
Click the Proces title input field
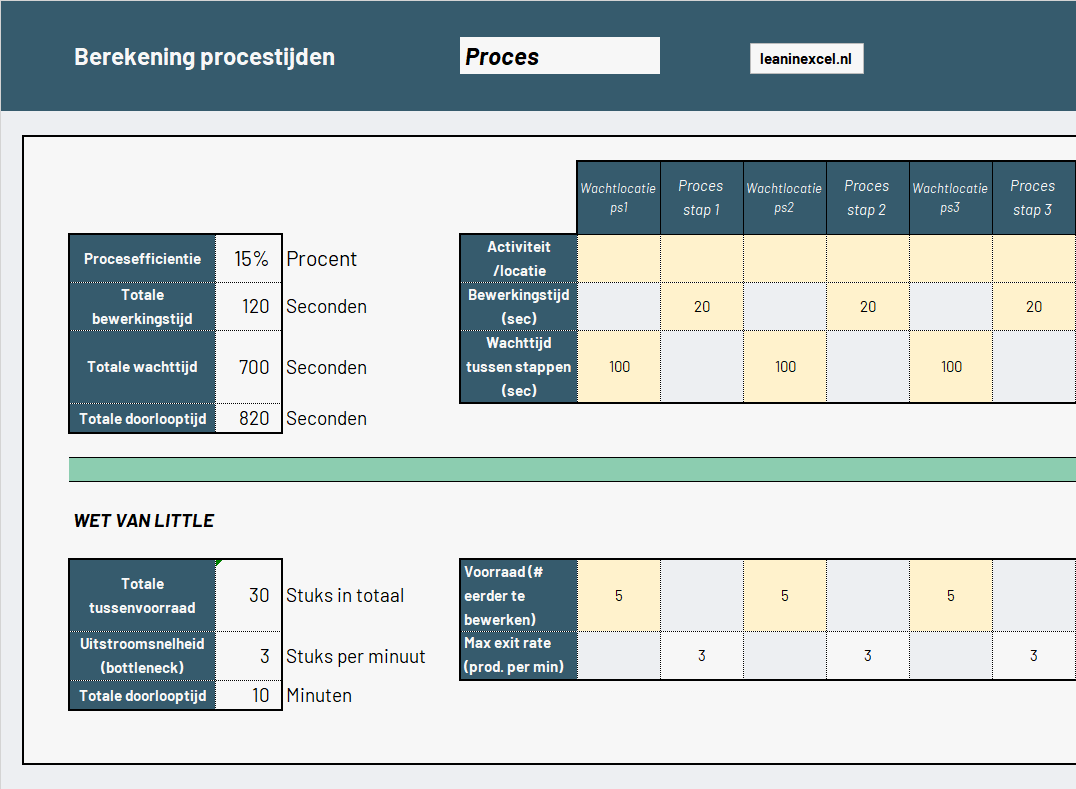[559, 55]
